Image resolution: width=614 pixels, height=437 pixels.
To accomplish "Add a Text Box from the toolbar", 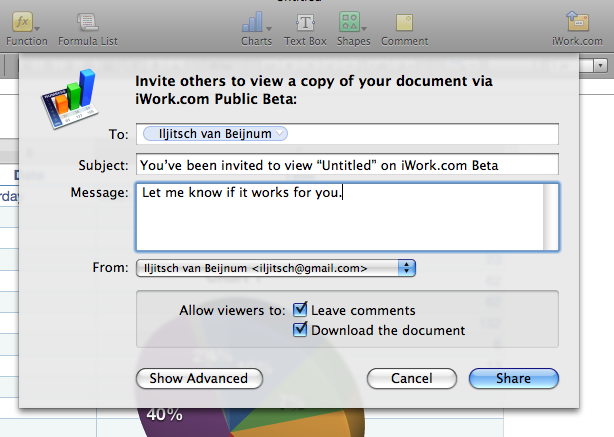I will pyautogui.click(x=305, y=22).
